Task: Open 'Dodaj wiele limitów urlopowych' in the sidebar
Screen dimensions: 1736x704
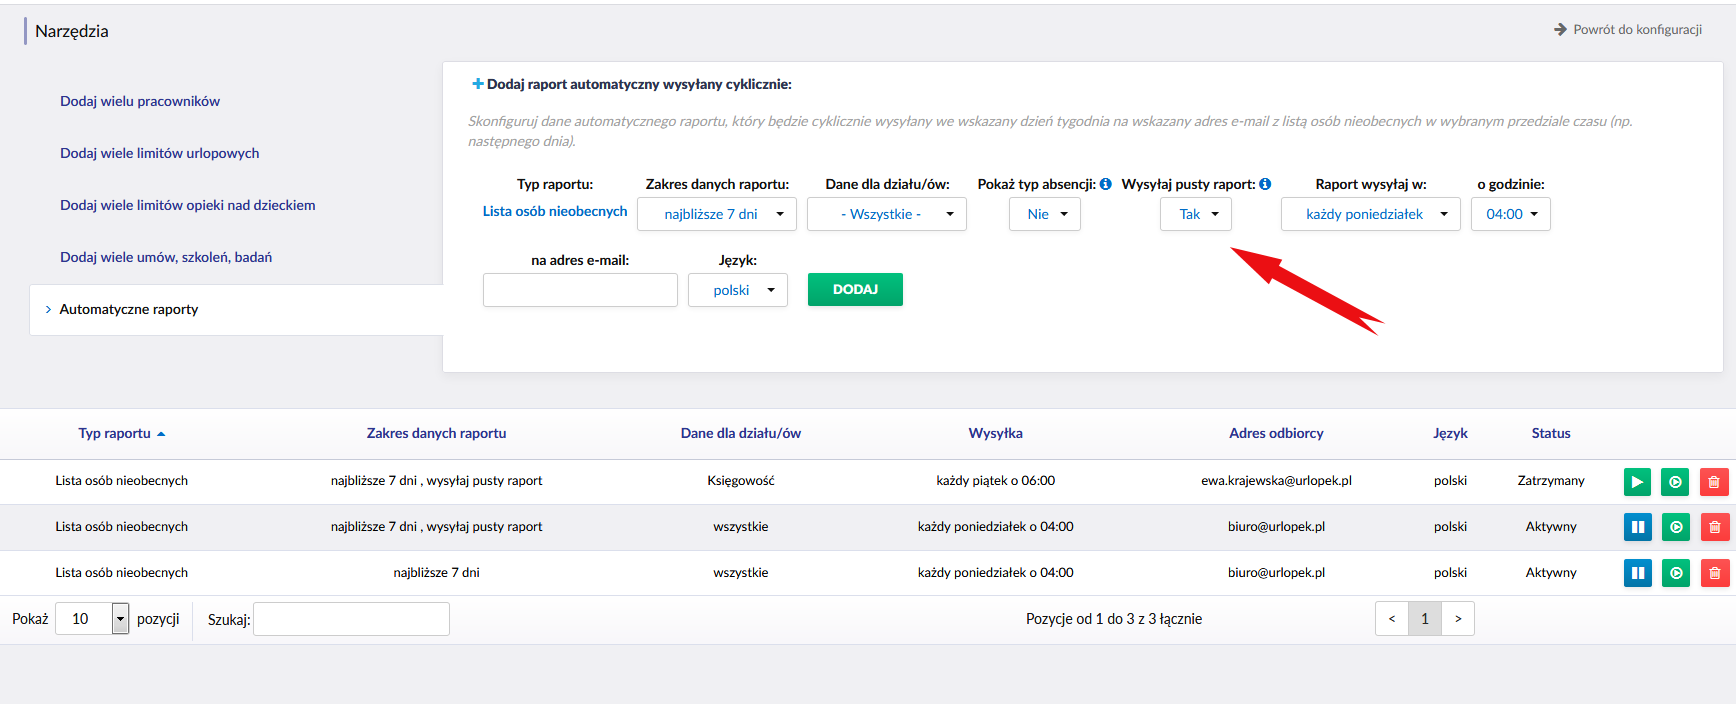Action: 160,153
